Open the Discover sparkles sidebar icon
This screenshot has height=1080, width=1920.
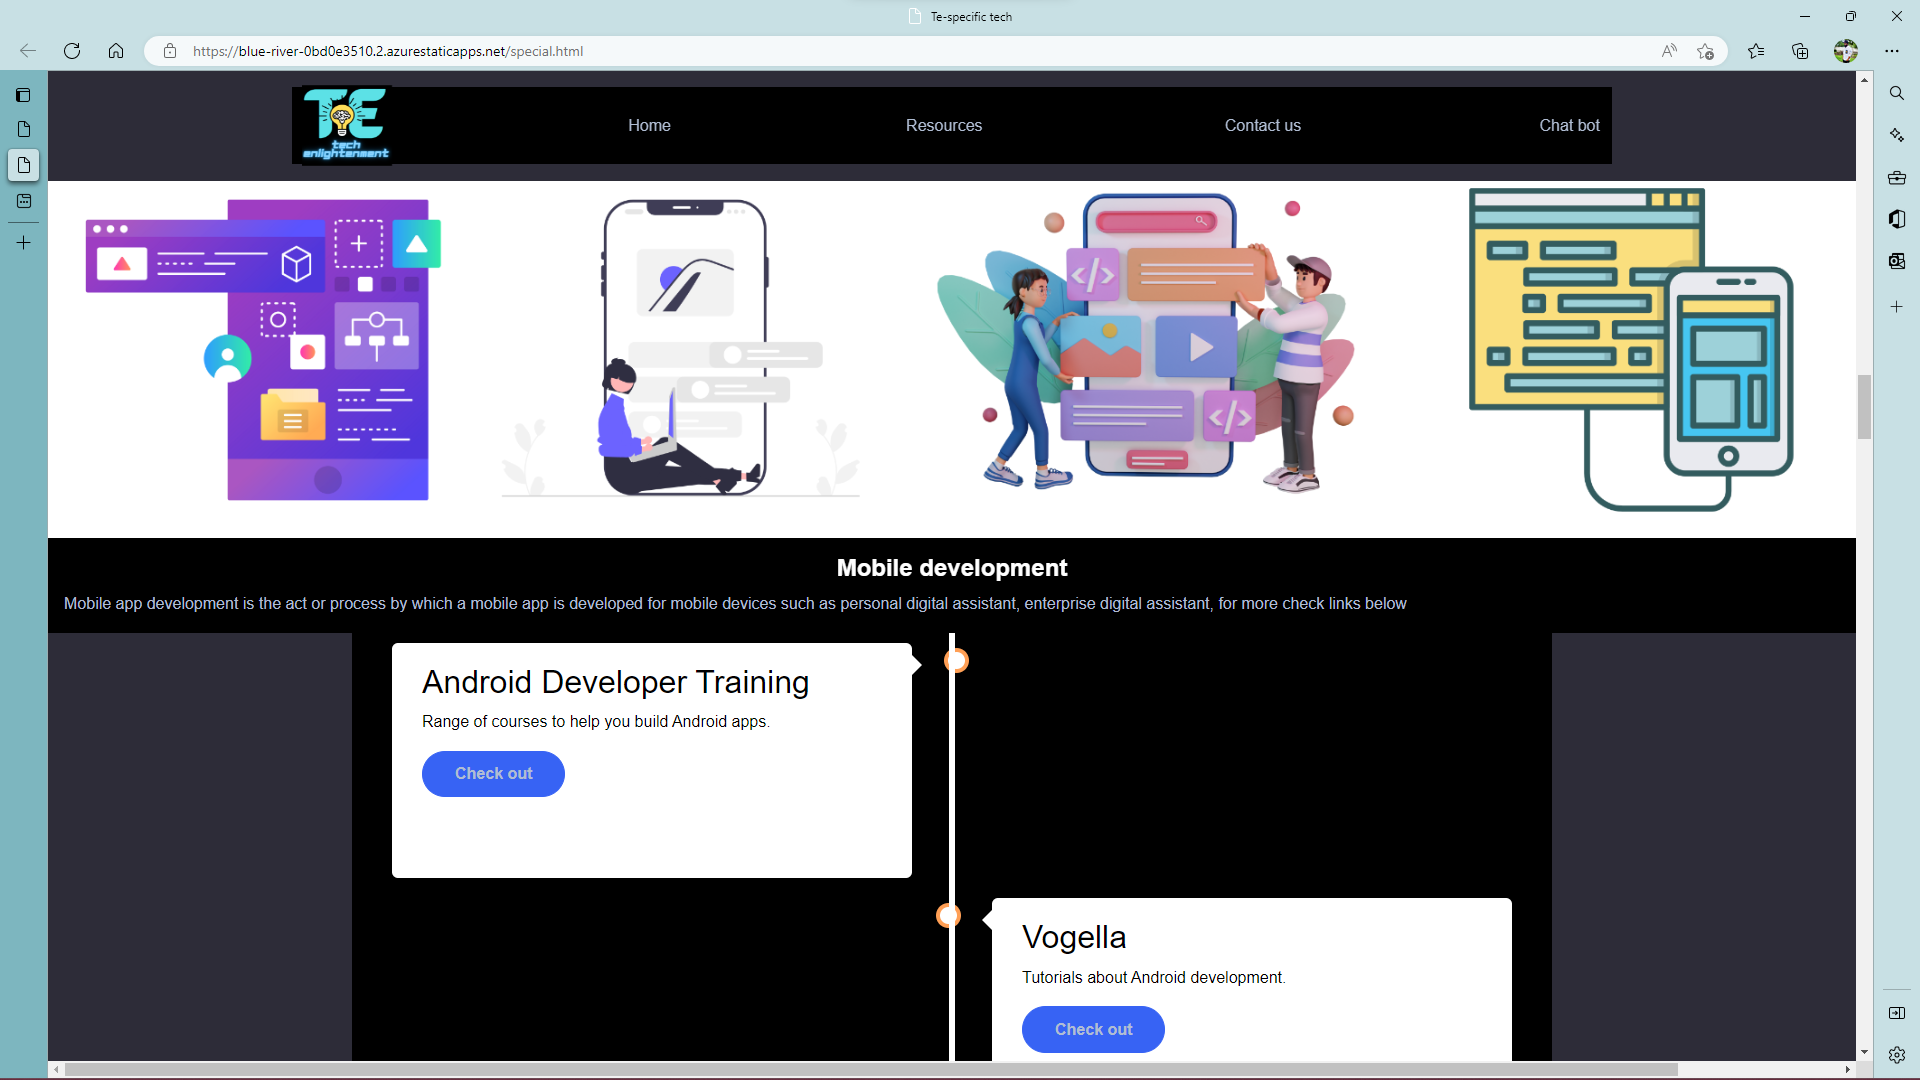[x=1897, y=134]
